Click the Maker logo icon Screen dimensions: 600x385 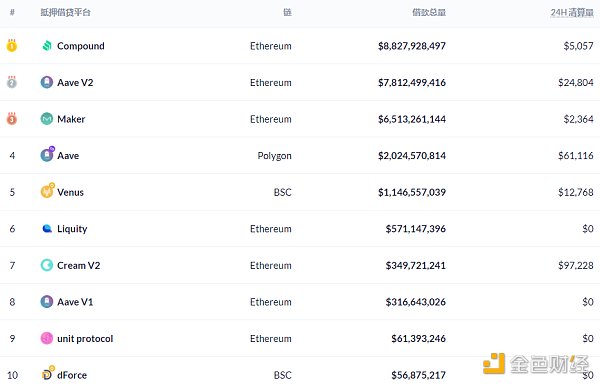[x=47, y=119]
